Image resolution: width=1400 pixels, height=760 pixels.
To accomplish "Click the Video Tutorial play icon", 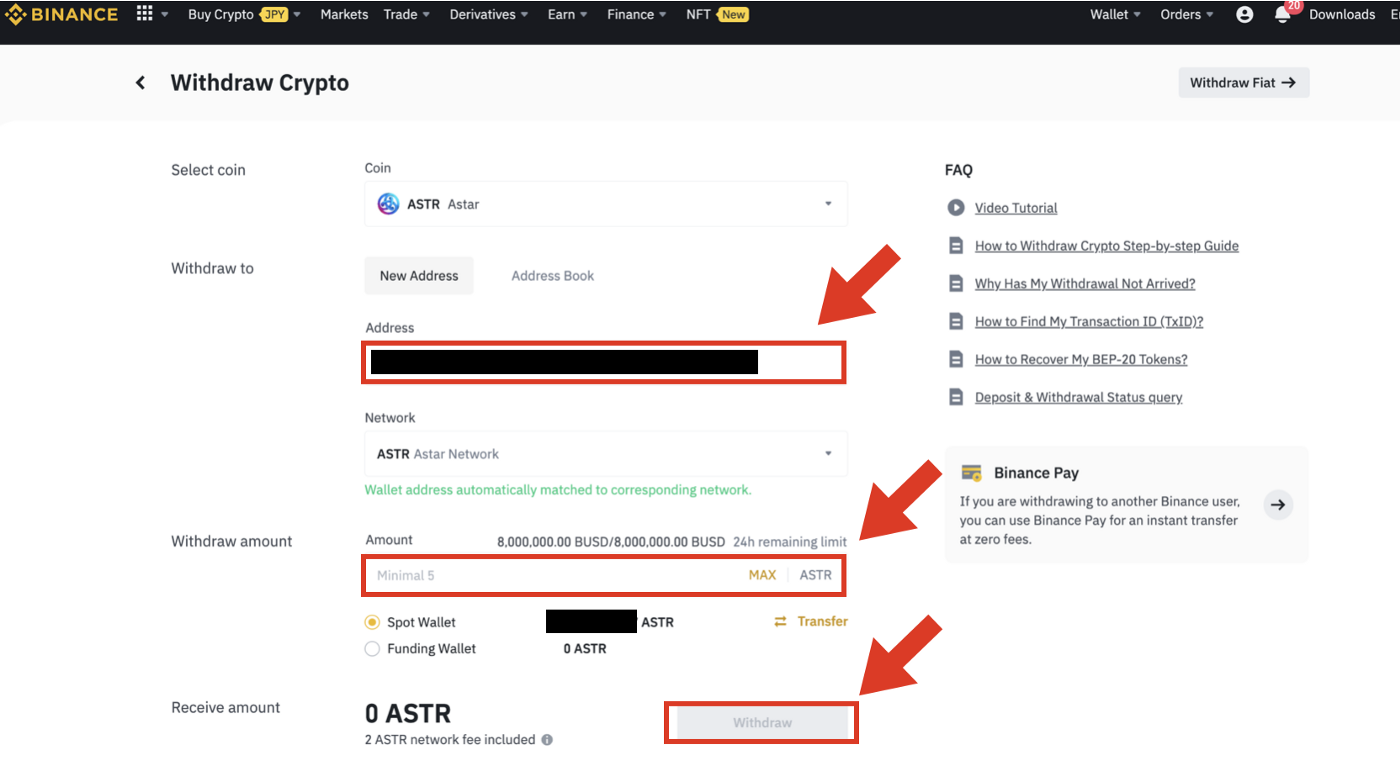I will (955, 207).
